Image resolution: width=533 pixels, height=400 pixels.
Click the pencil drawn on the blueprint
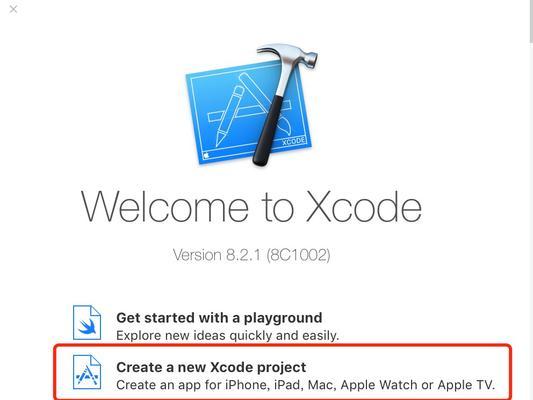point(229,116)
